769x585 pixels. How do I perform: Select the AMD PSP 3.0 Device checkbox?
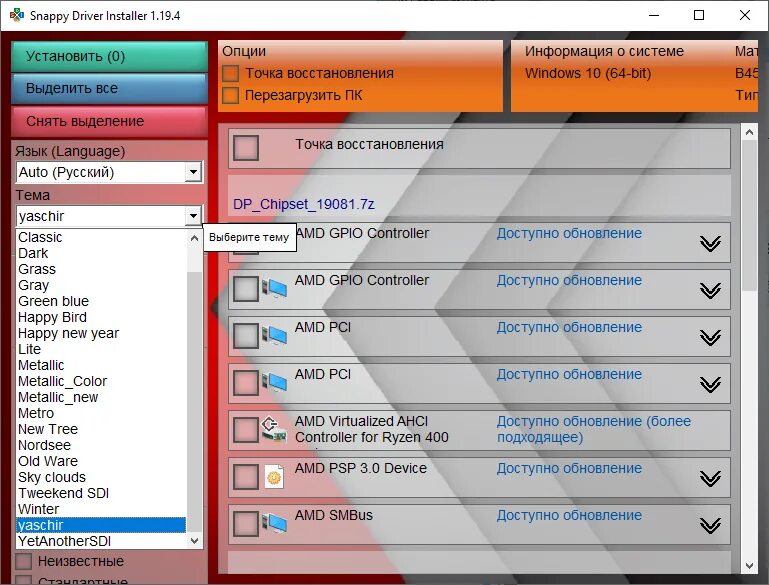tap(246, 477)
